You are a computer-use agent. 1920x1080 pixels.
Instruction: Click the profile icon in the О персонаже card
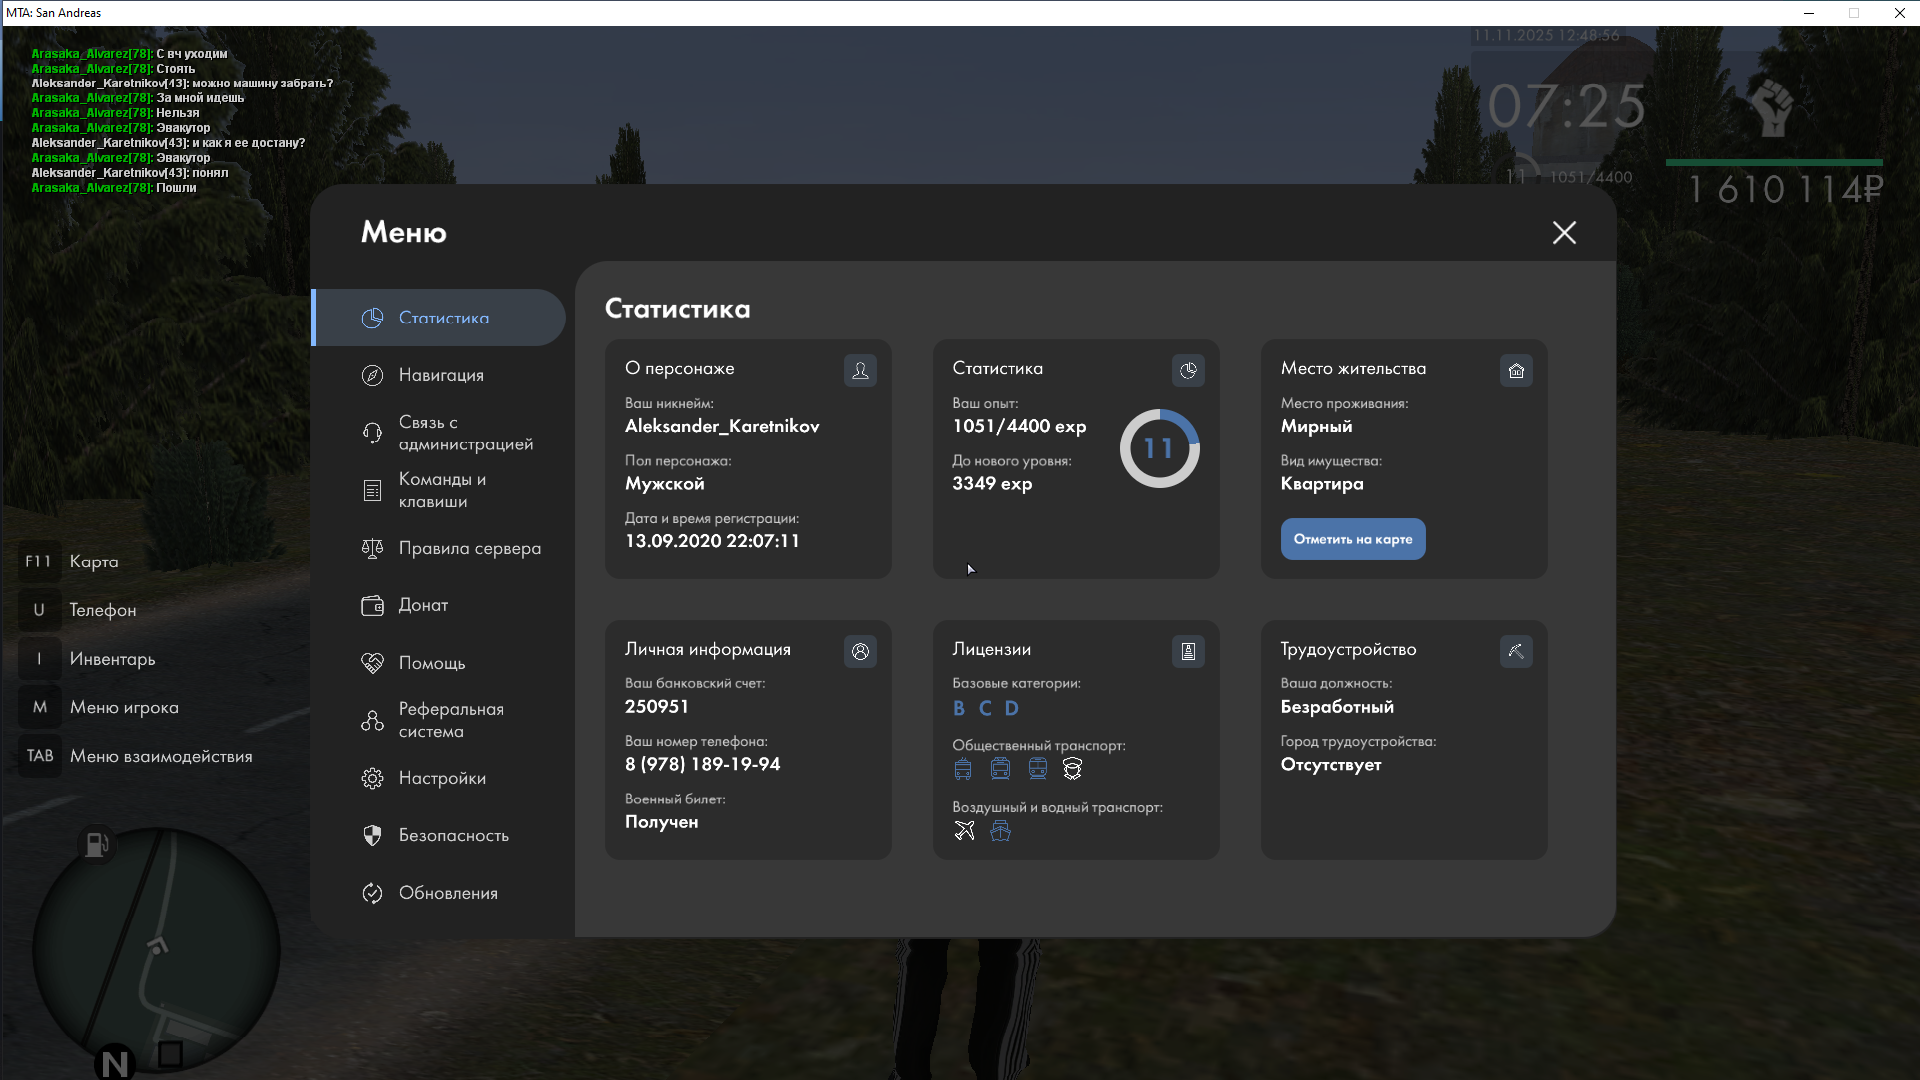(860, 371)
